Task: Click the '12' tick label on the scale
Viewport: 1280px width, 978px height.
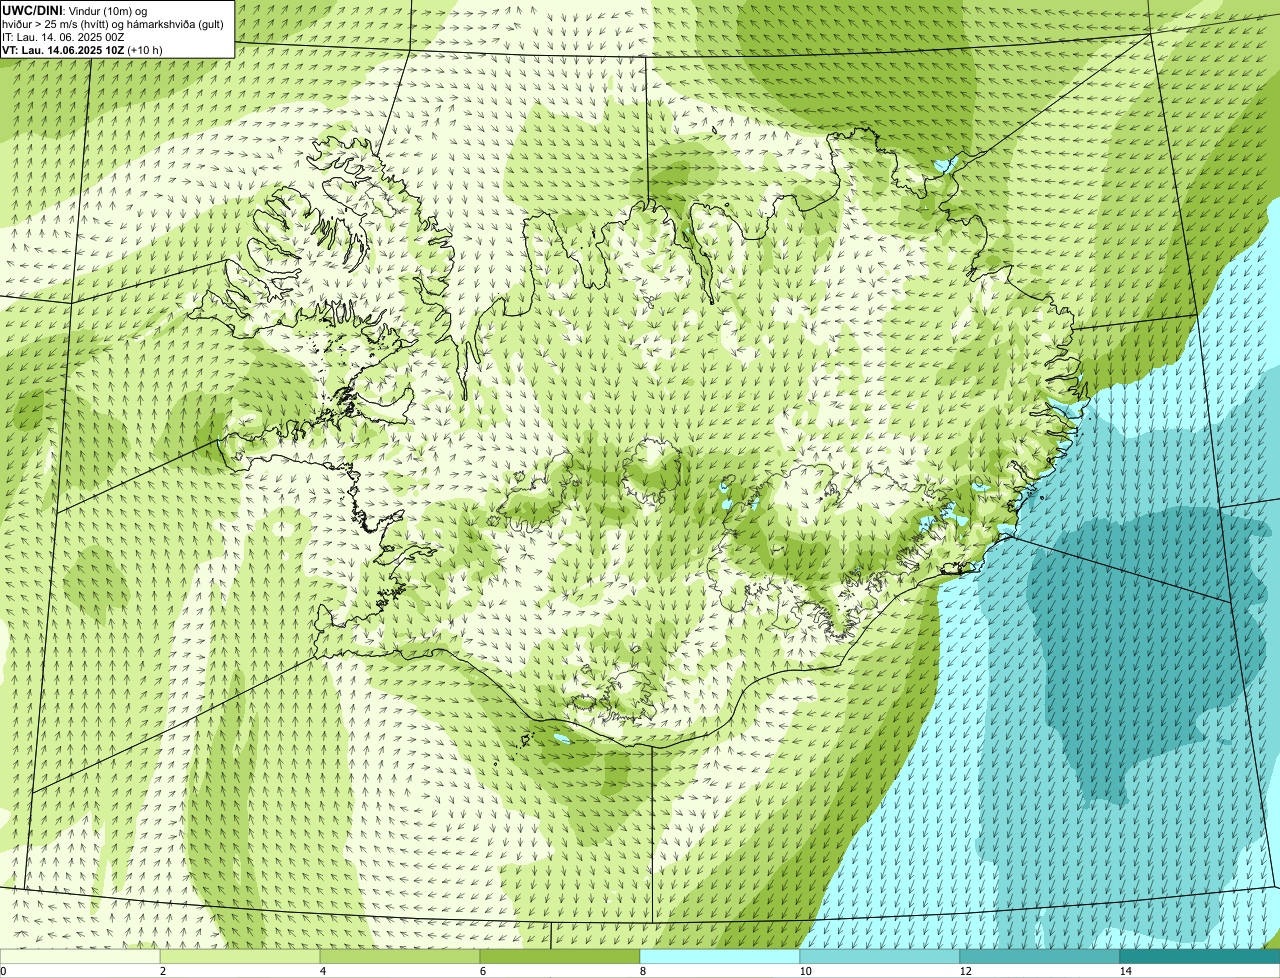Action: 965,971
